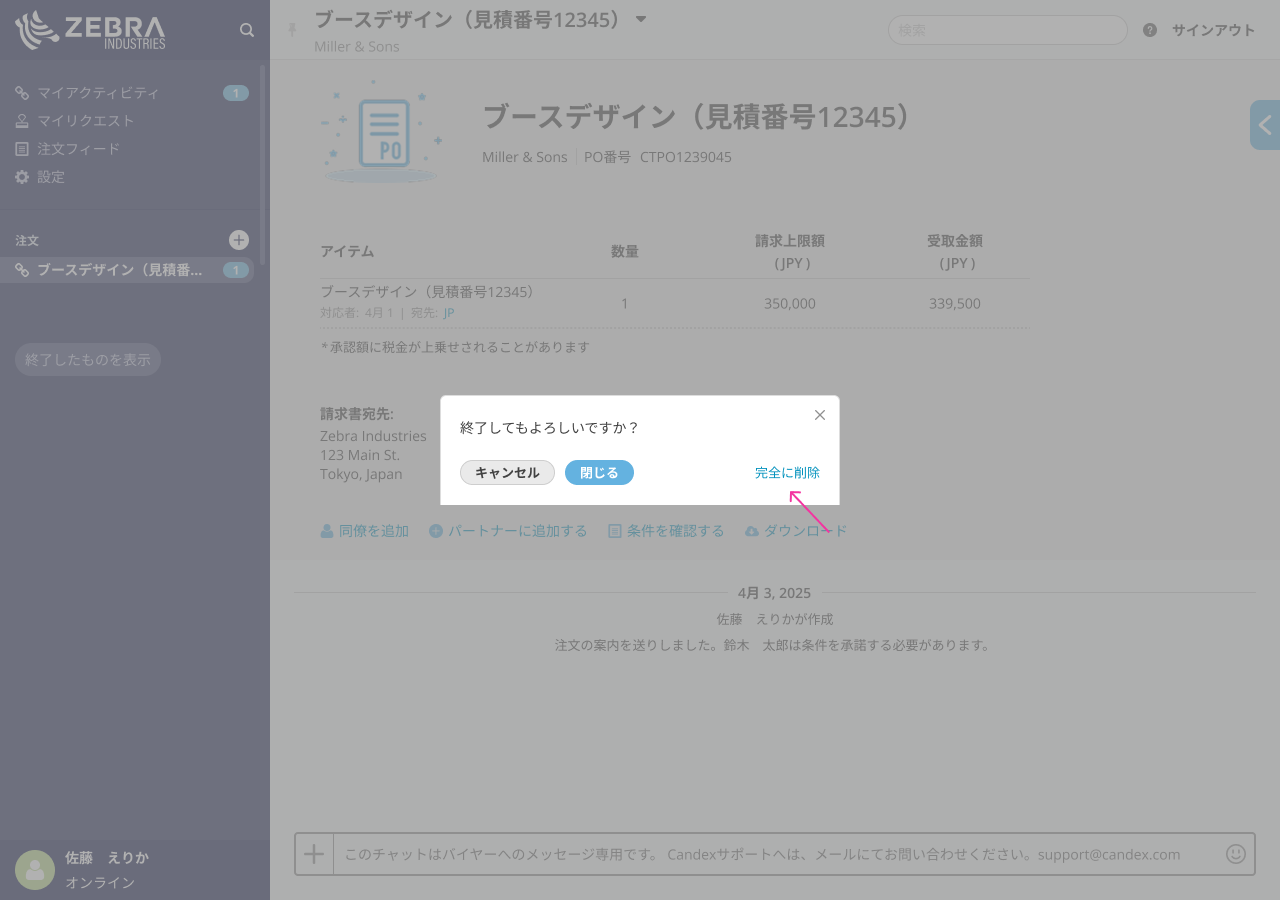Toggle 終了したものを表示 in the sidebar
Viewport: 1280px width, 900px height.
click(x=88, y=359)
